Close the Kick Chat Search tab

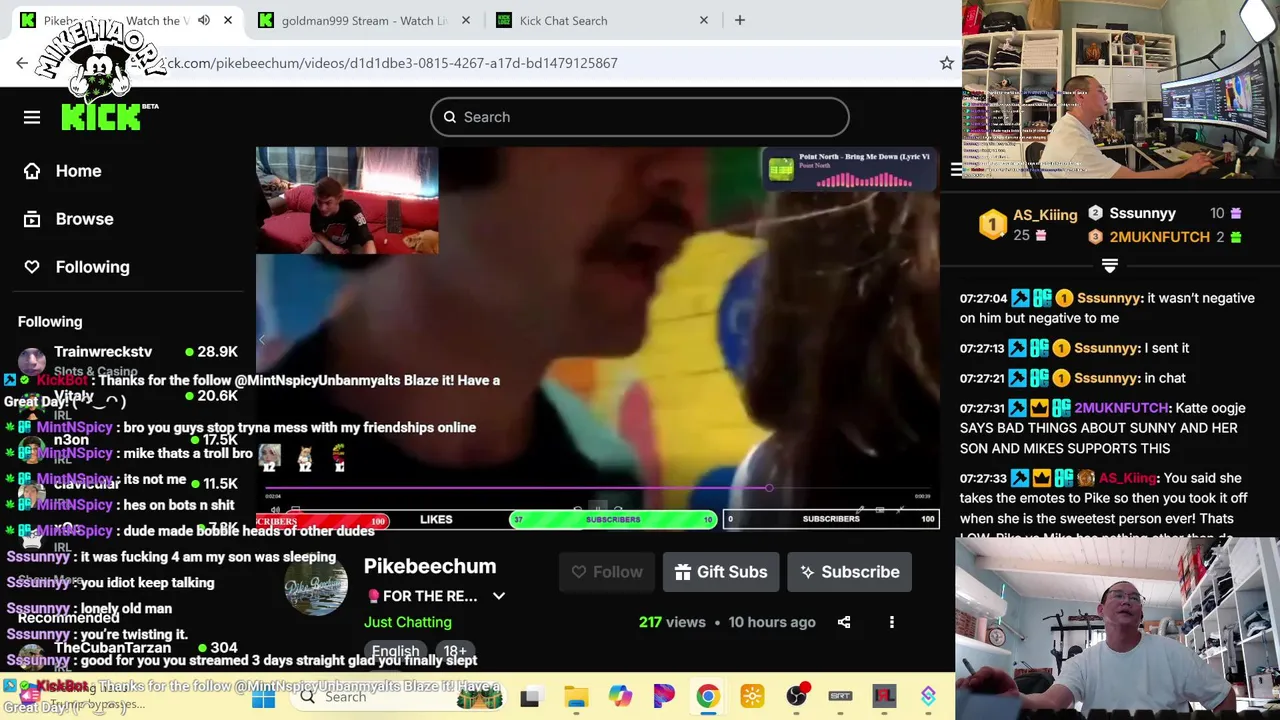coord(704,20)
